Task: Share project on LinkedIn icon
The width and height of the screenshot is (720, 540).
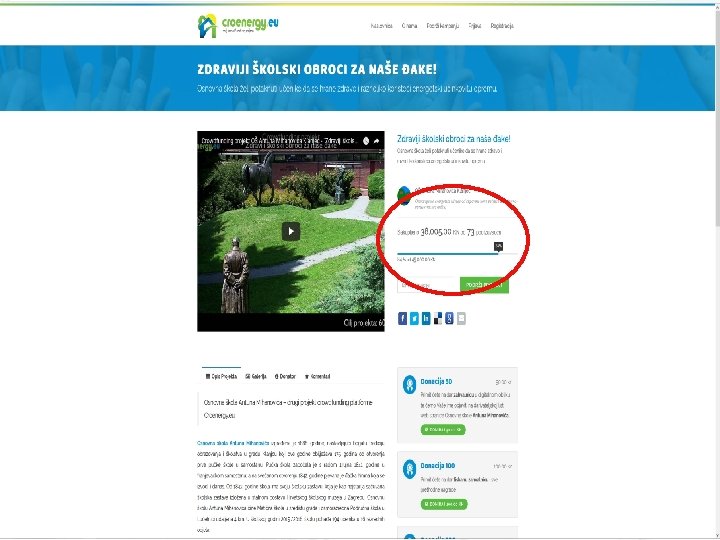Action: pyautogui.click(x=426, y=318)
